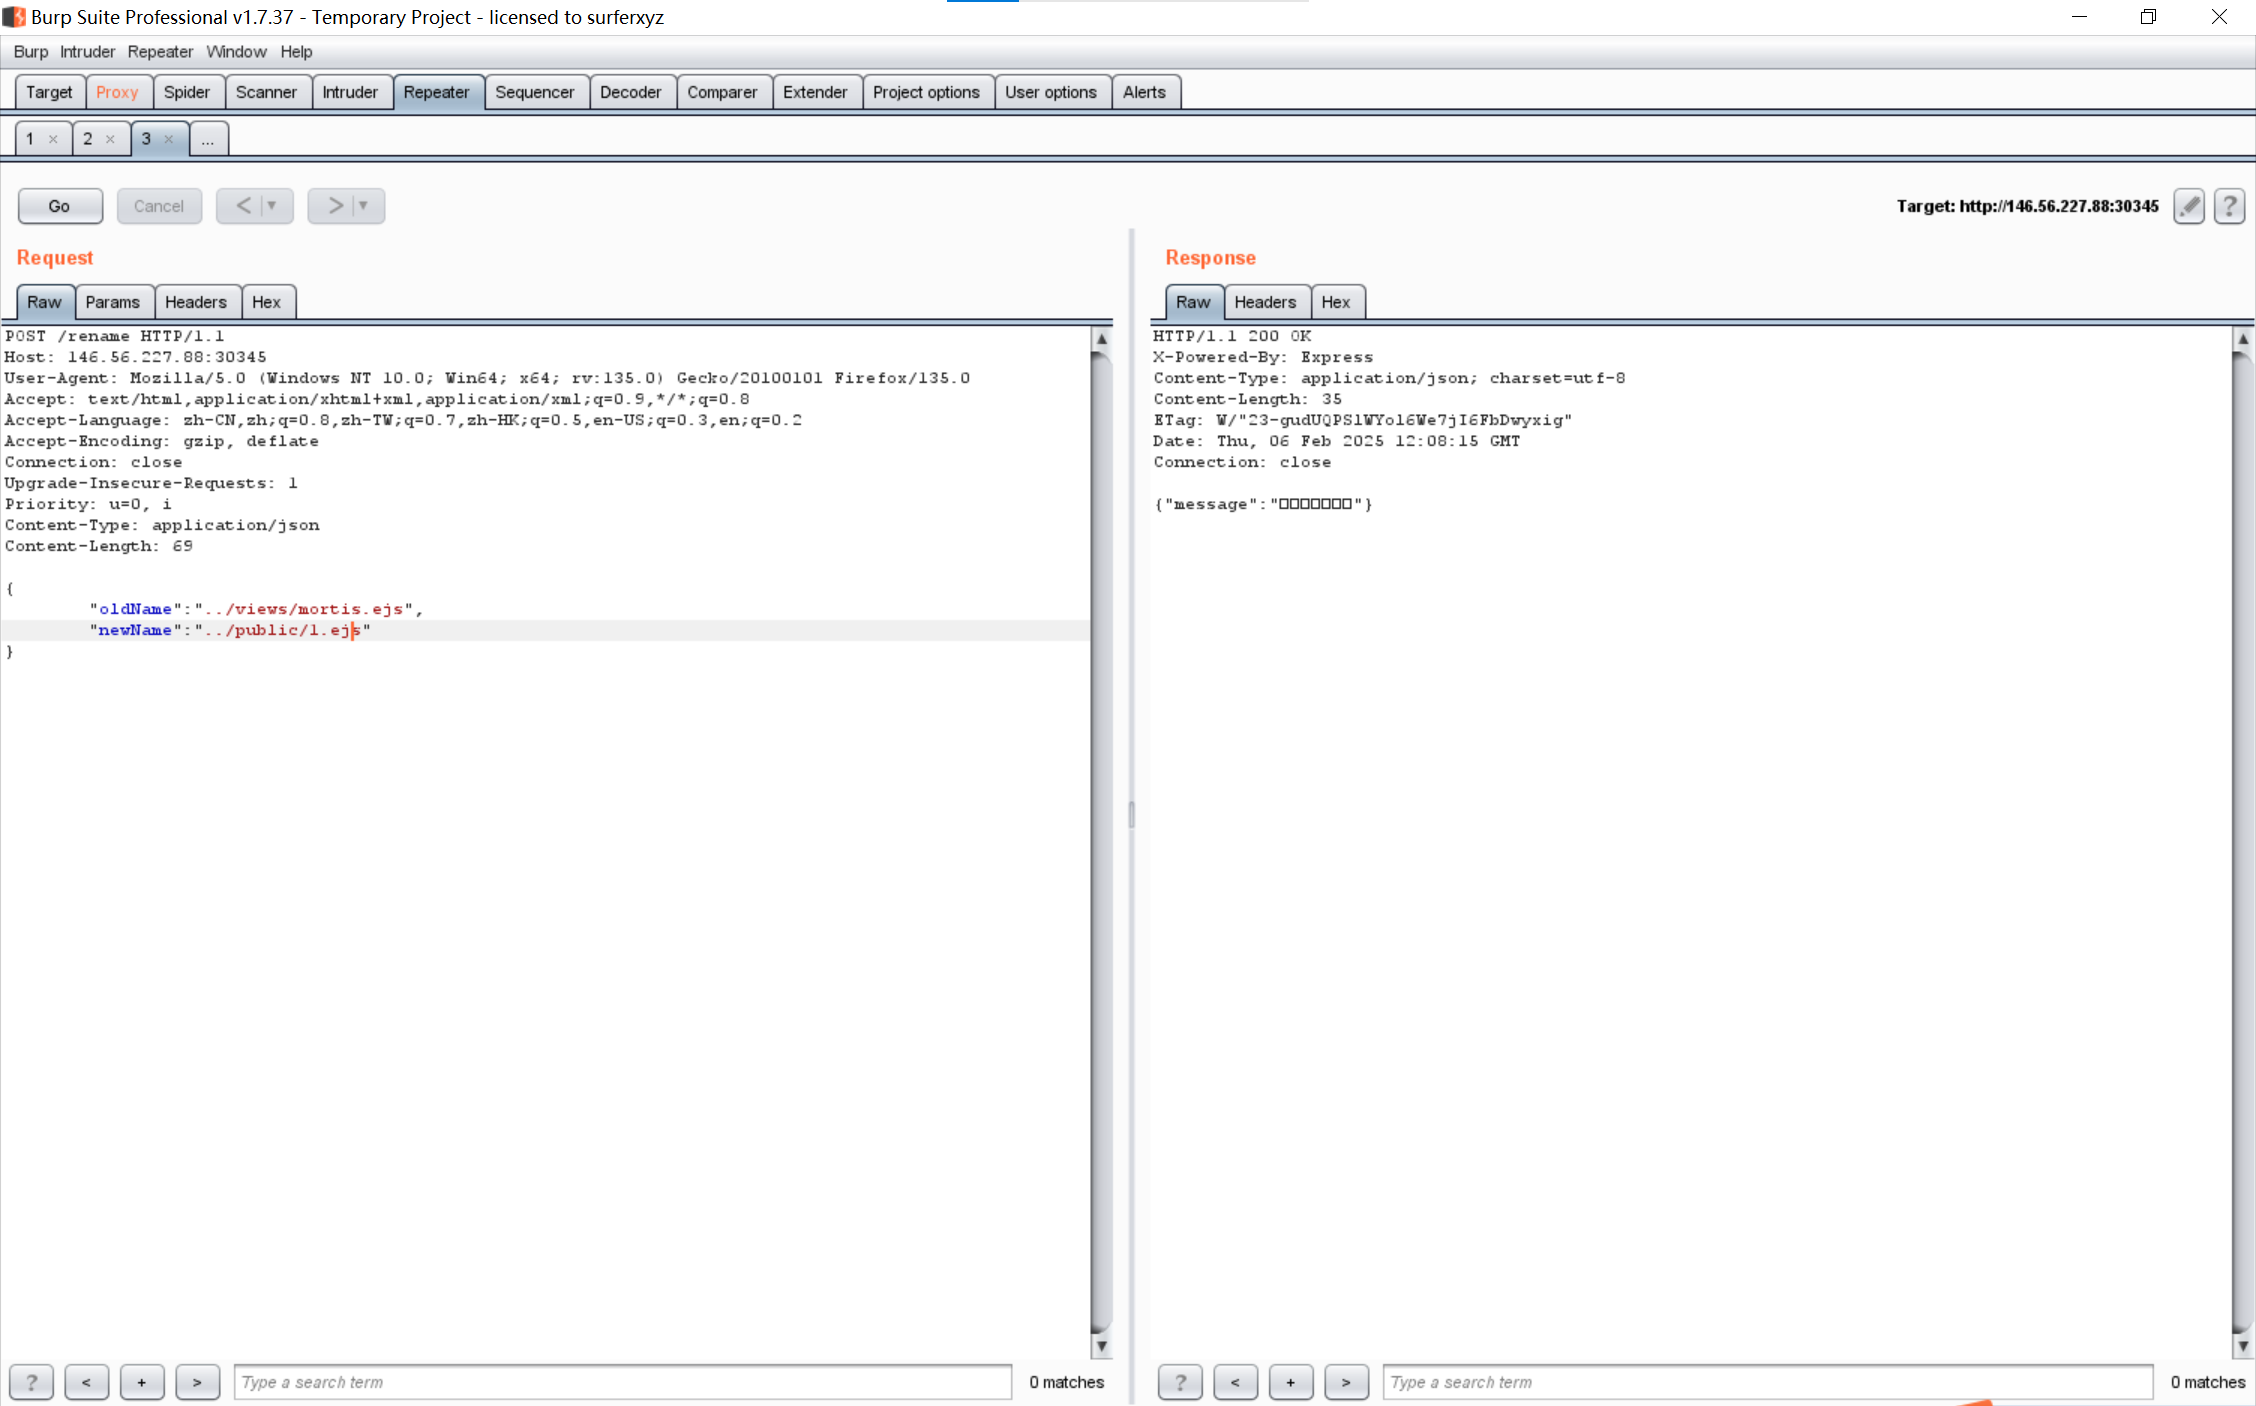Switch to the Target tool tab
This screenshot has width=2256, height=1406.
pyautogui.click(x=49, y=92)
